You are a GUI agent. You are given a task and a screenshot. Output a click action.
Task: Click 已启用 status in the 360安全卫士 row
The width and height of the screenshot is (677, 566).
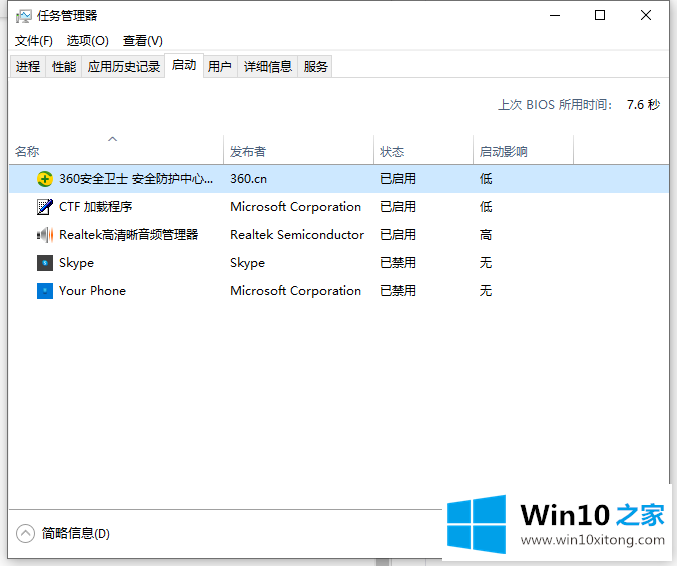click(x=398, y=179)
